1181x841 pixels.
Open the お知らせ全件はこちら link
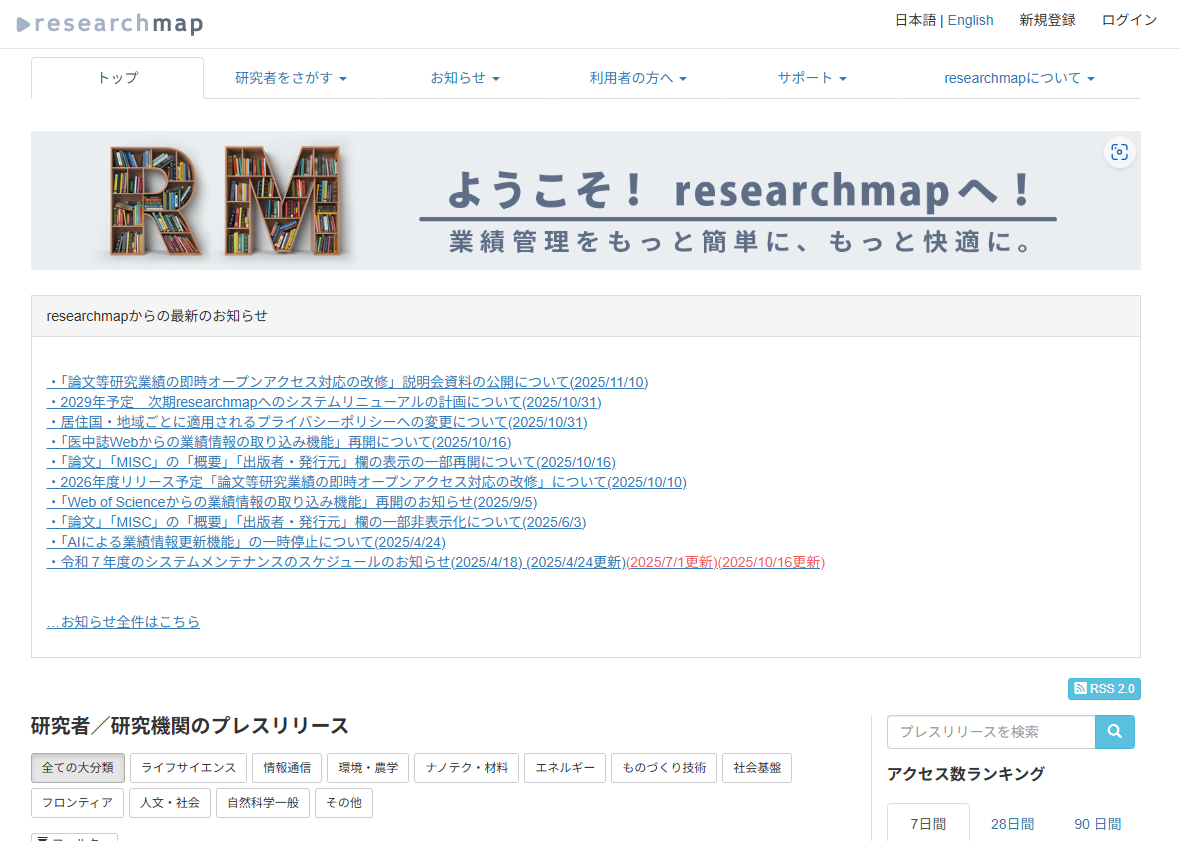point(123,622)
